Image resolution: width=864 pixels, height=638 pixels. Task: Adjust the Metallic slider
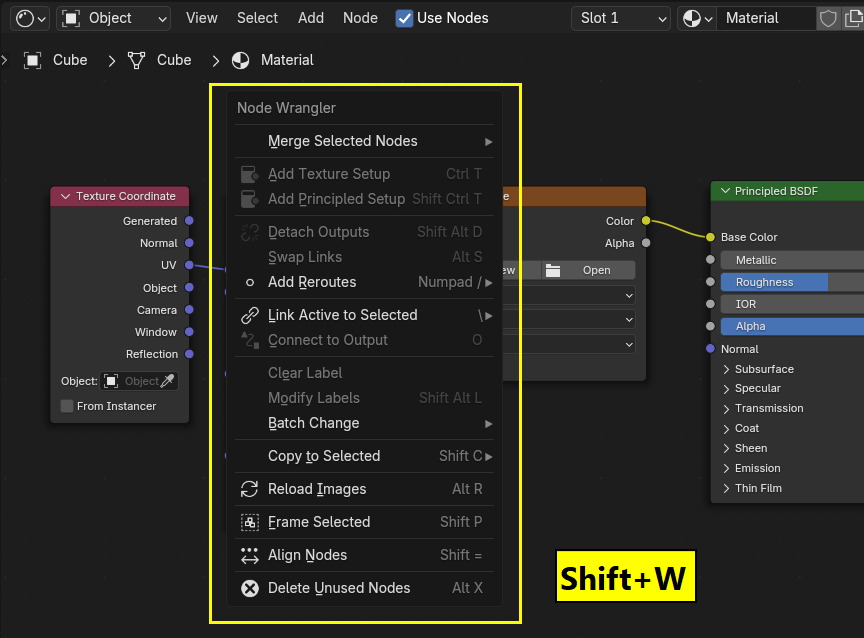792,260
